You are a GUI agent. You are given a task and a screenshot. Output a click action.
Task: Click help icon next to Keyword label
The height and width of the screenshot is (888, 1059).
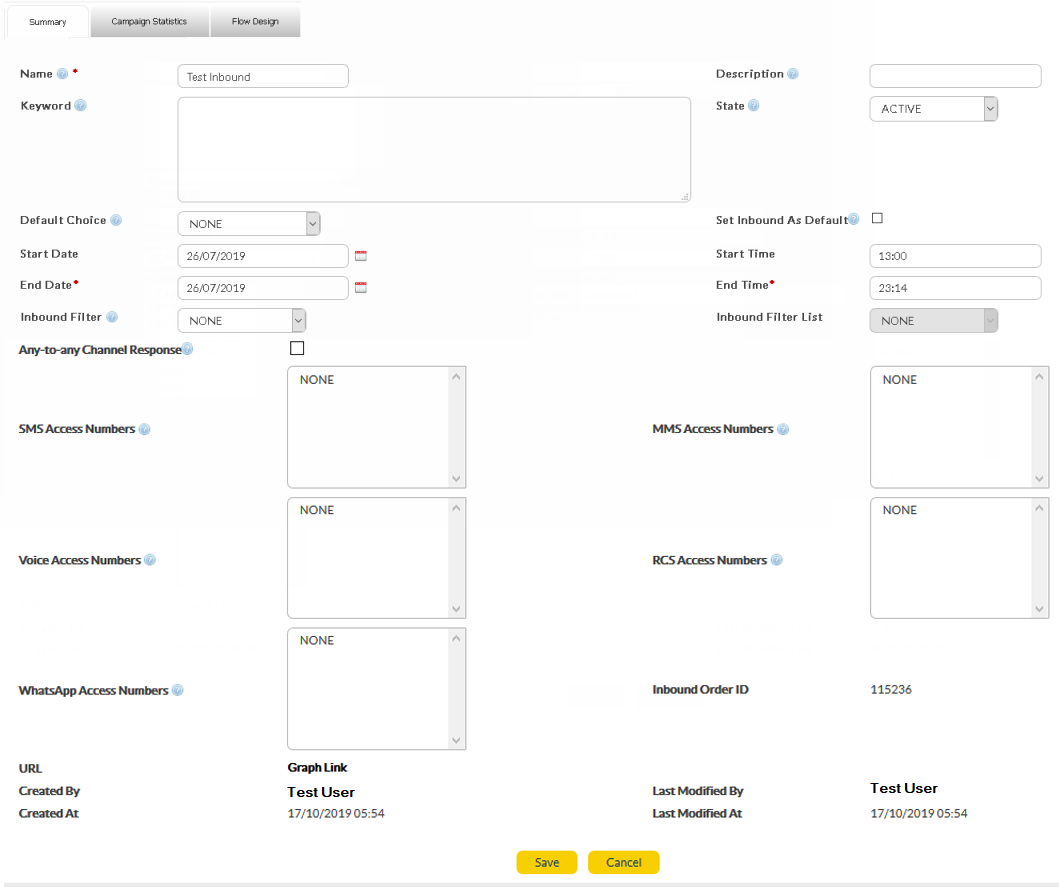click(x=81, y=106)
